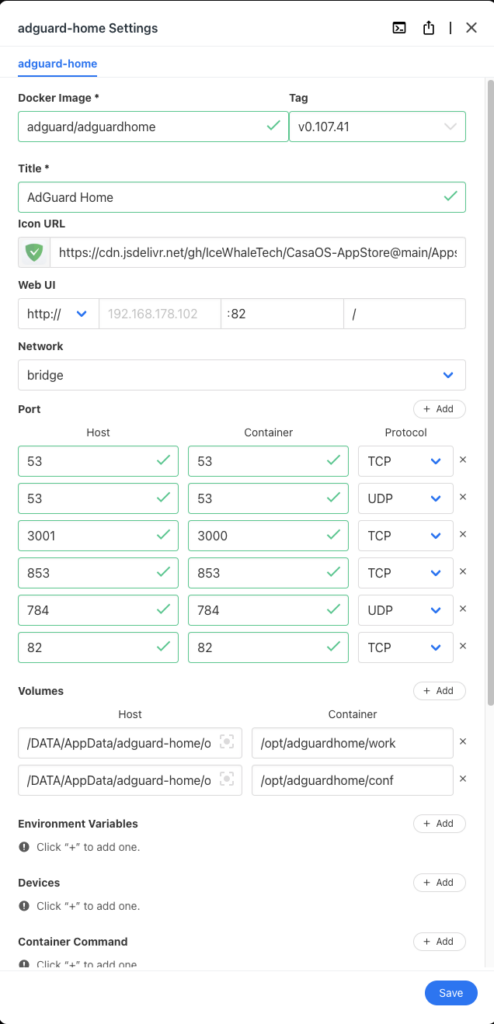Screen dimensions: 494x1024
Task: Click the AdGuard shield icon preview
Action: [x=34, y=252]
